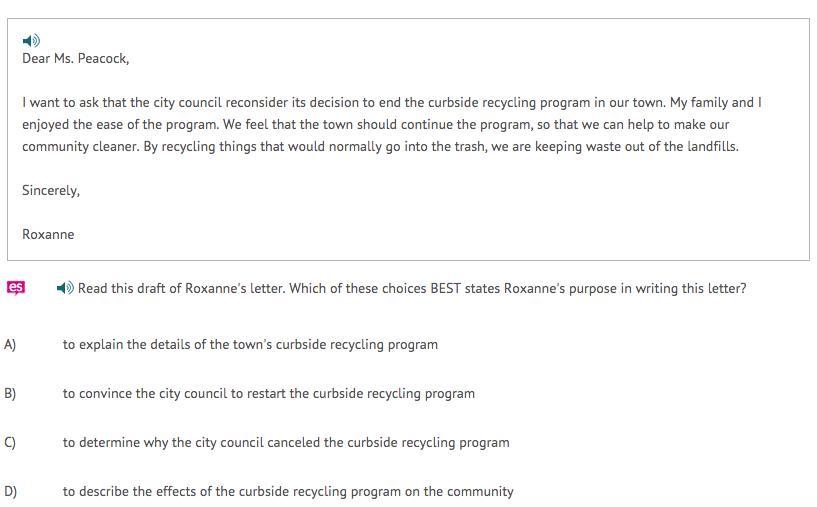817x507 pixels.
Task: Click the letter line starting 'community cleaner'
Action: [x=380, y=147]
